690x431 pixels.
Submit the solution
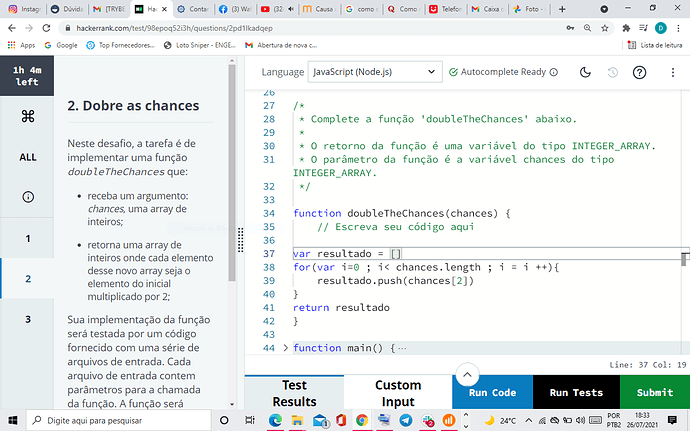(655, 392)
